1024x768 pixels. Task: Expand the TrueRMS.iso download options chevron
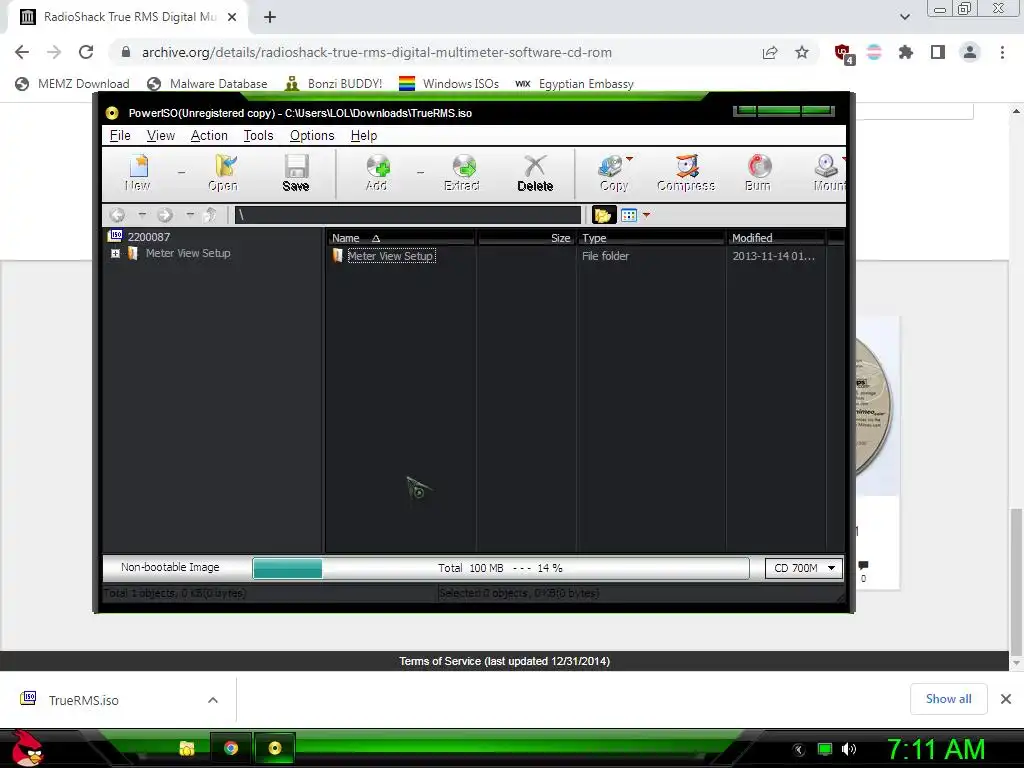click(213, 700)
